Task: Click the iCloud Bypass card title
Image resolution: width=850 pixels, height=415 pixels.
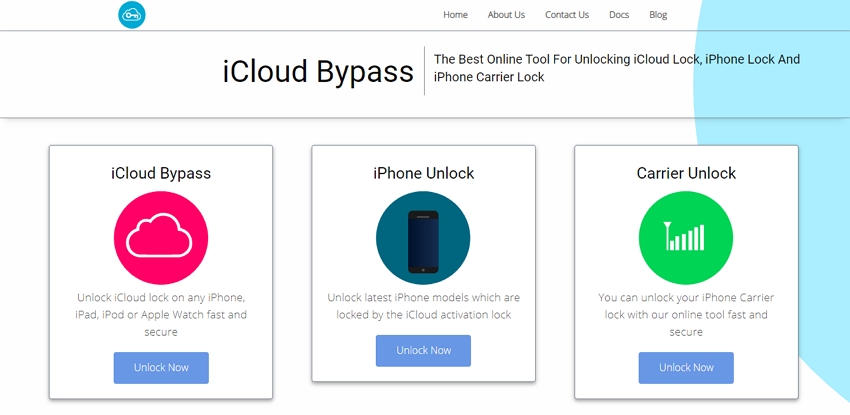Action: click(x=161, y=173)
